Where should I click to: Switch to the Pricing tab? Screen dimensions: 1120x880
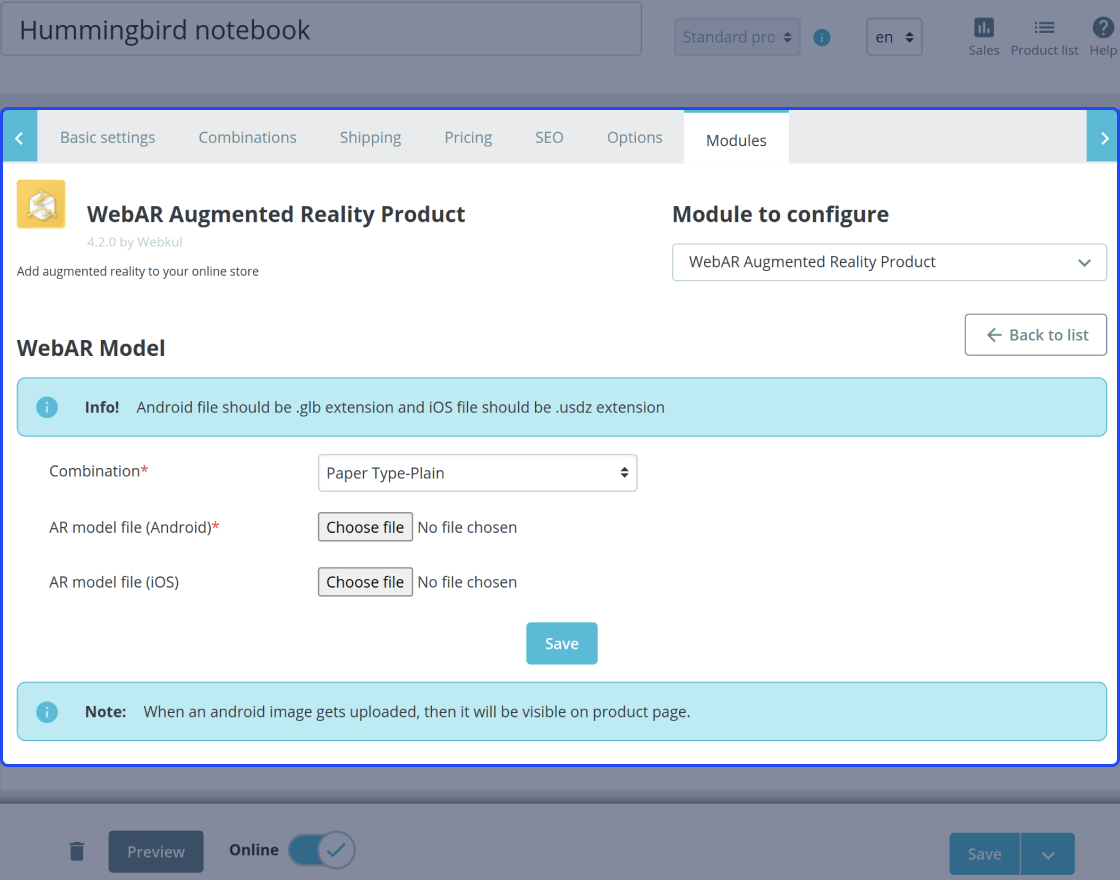click(468, 137)
